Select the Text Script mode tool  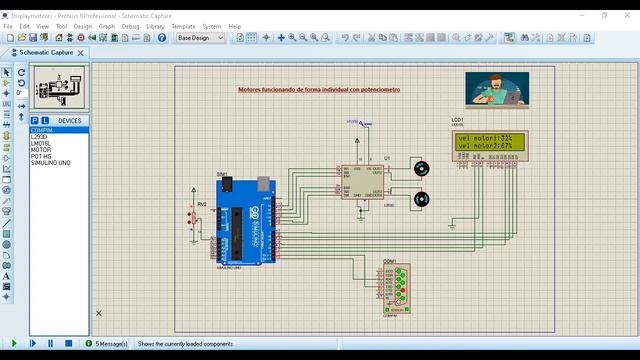coord(6,114)
